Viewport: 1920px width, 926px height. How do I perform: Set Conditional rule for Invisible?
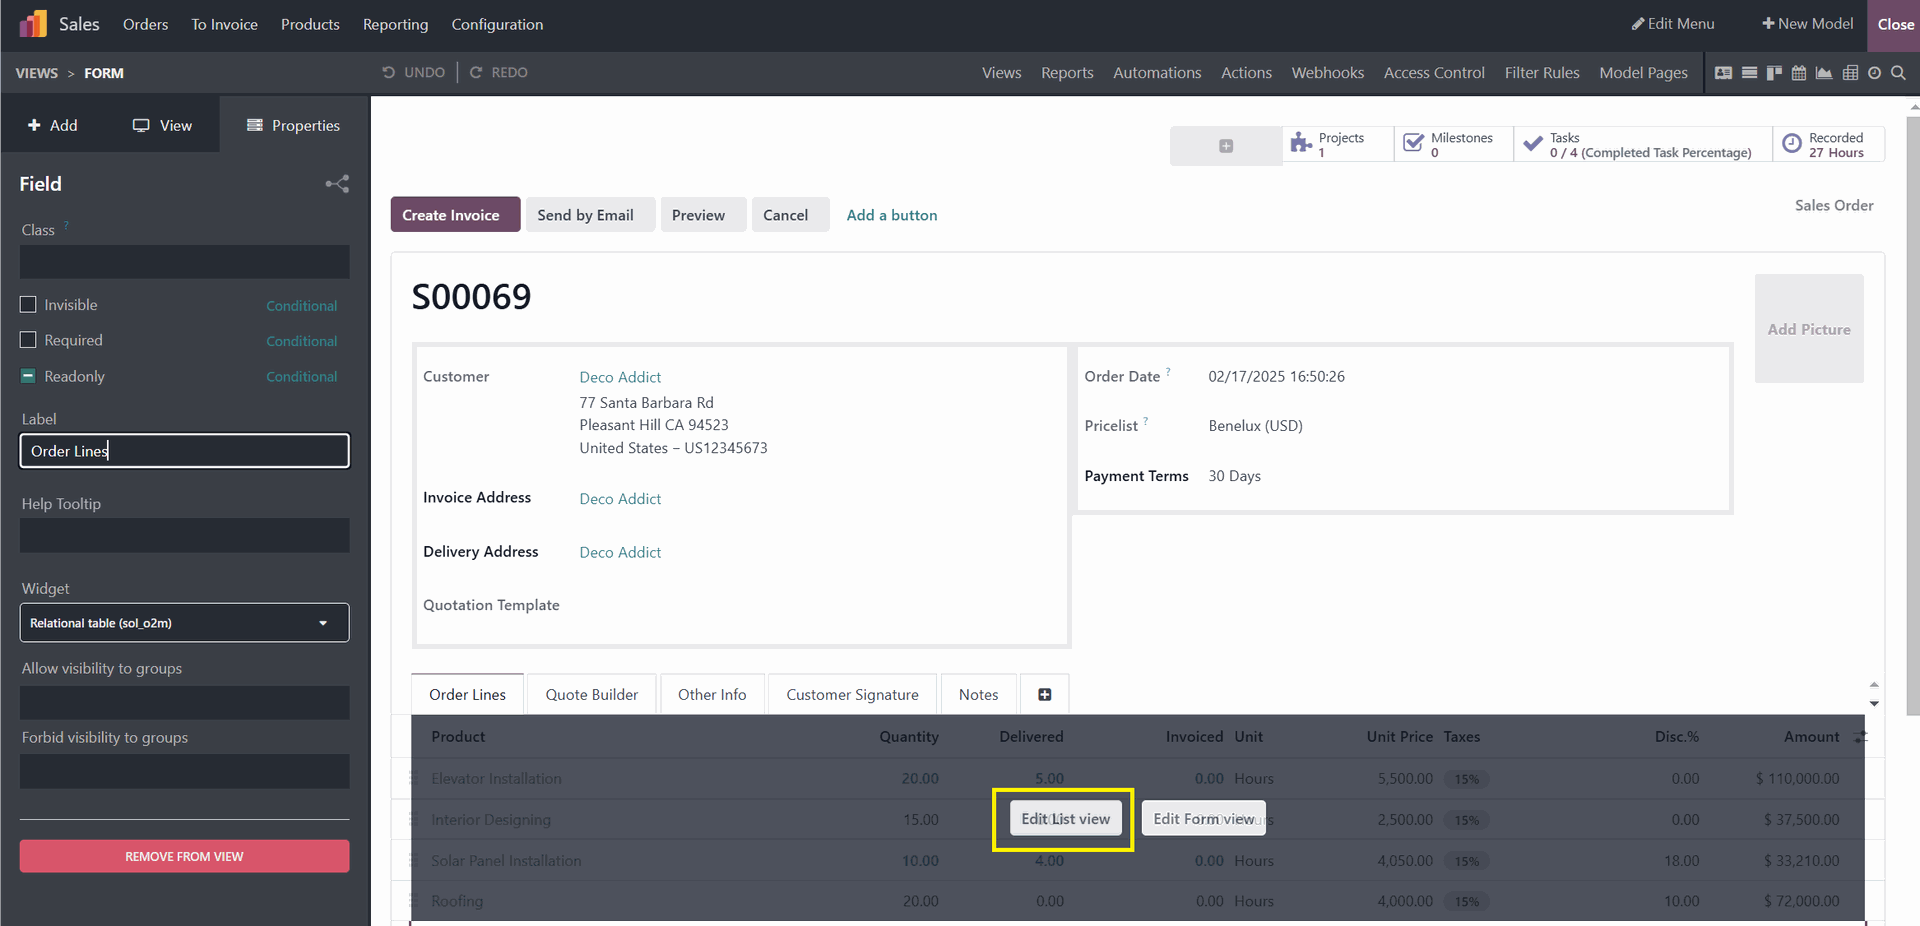[x=301, y=306]
